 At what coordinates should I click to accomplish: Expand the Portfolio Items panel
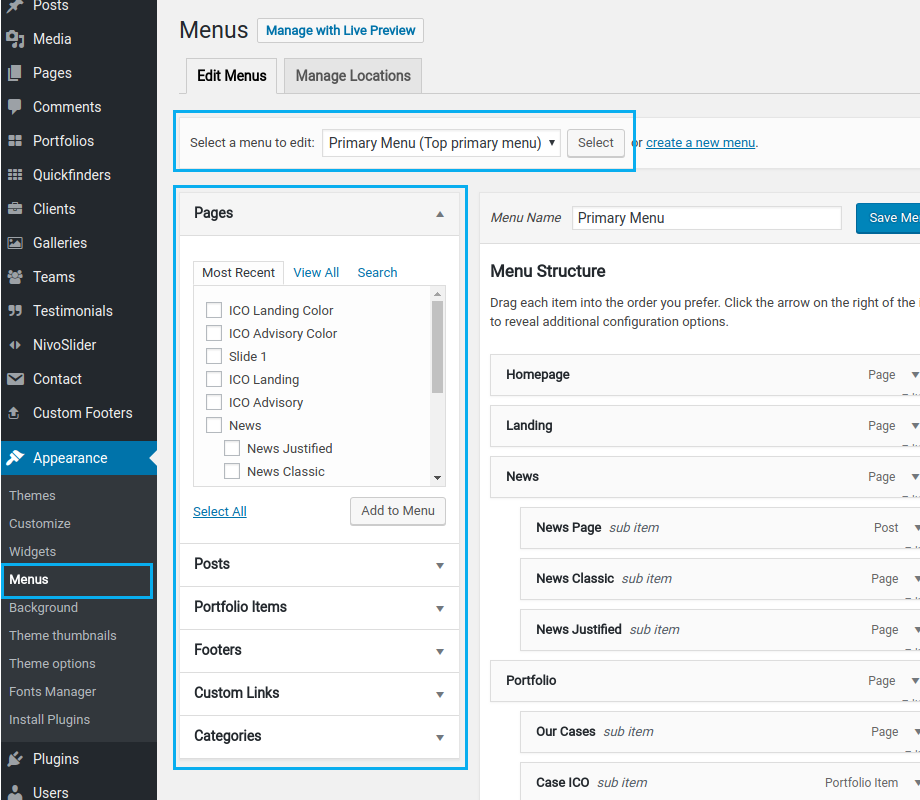(x=318, y=607)
